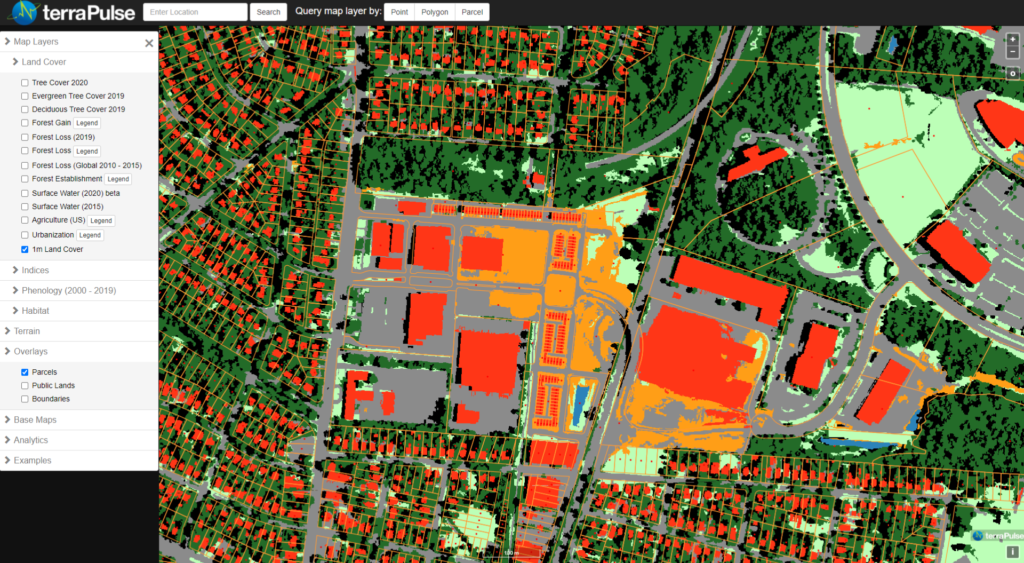The width and height of the screenshot is (1024, 563).
Task: Check the Public Lands overlay
Action: coord(25,385)
